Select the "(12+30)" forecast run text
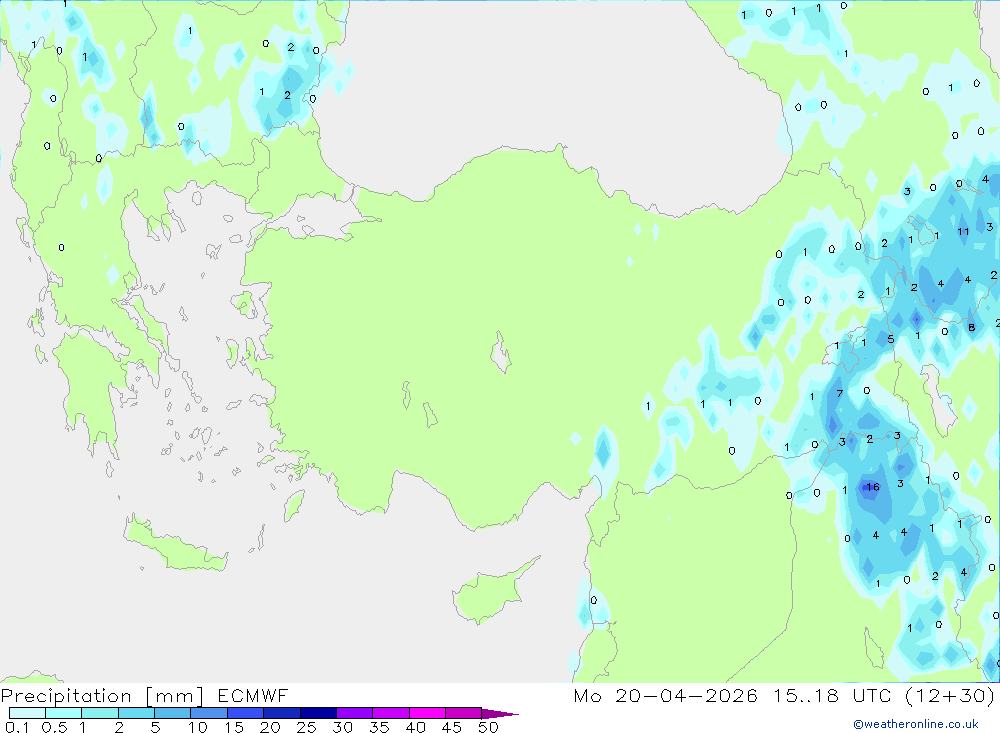Screen dimensions: 1000x733 tap(950, 696)
